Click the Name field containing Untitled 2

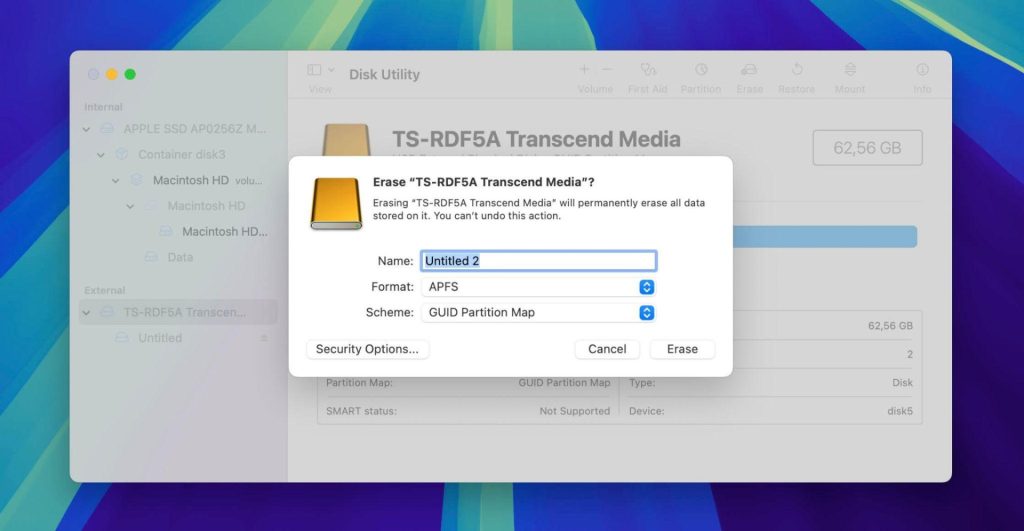538,261
